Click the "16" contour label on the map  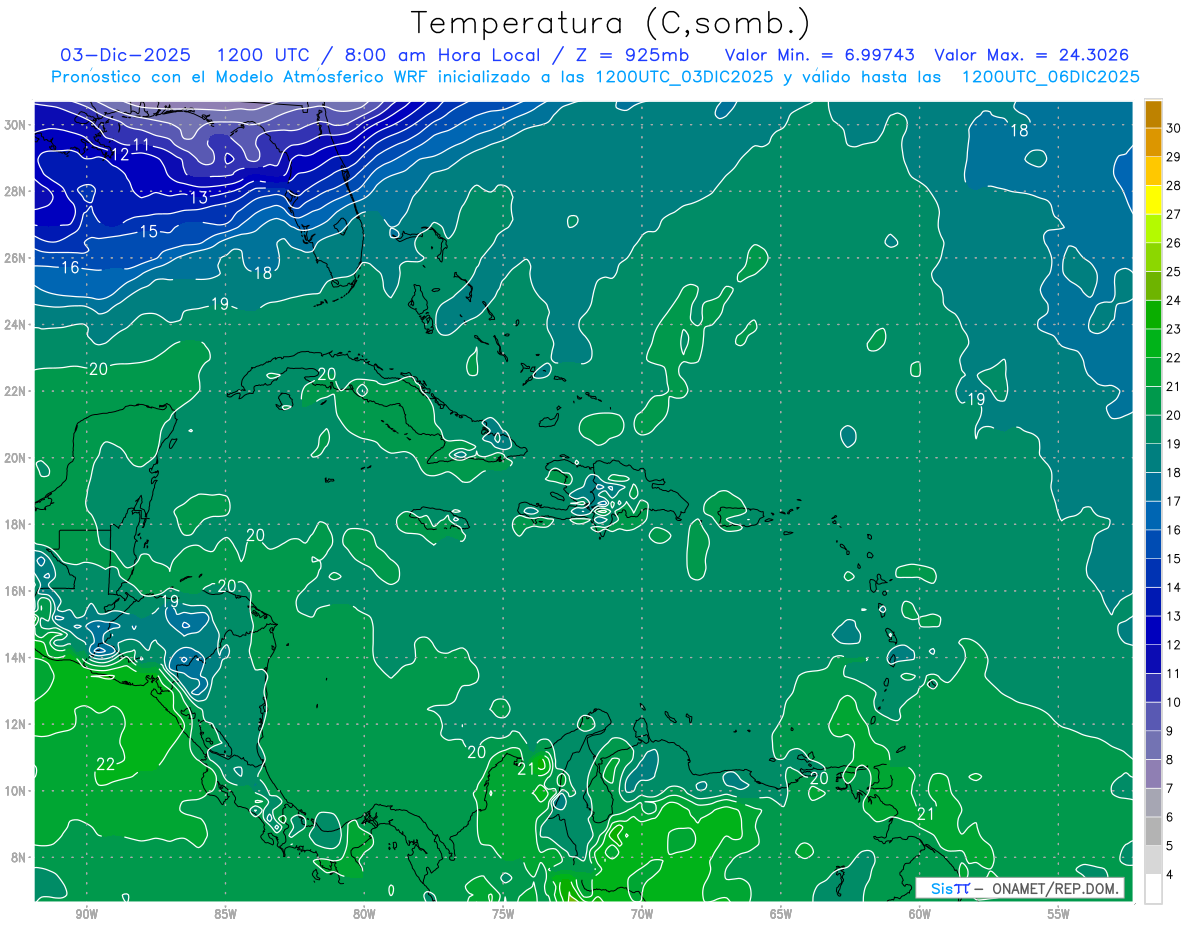pyautogui.click(x=70, y=268)
